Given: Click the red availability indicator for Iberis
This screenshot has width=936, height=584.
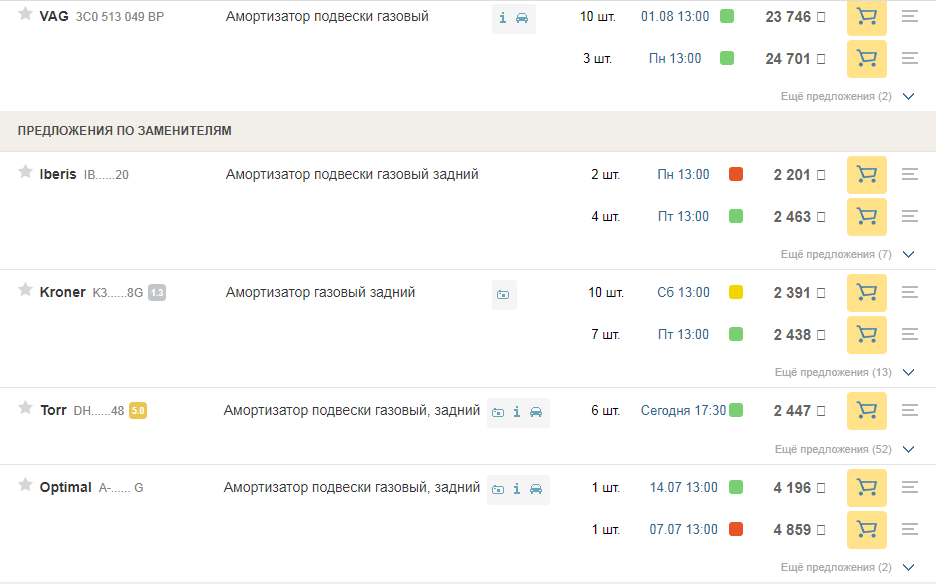Looking at the screenshot, I should (x=736, y=175).
